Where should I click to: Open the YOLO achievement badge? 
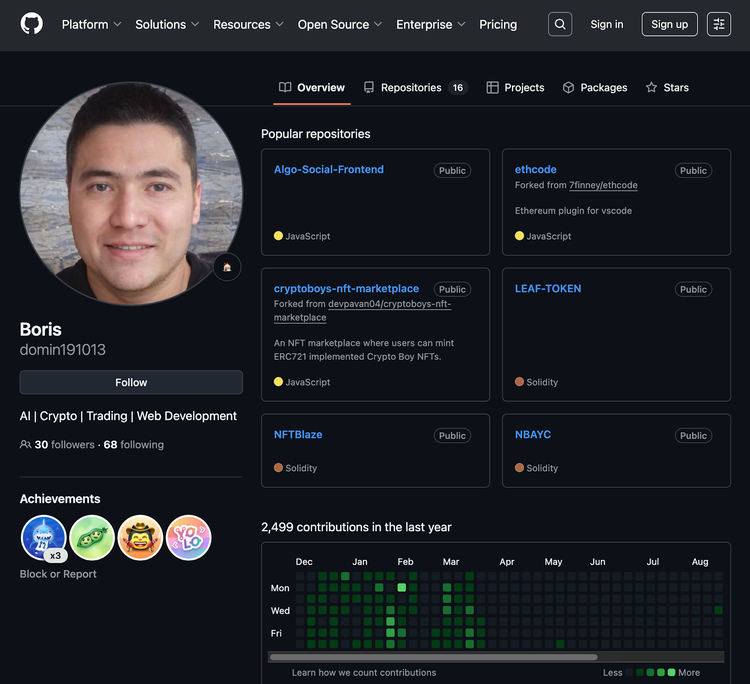click(188, 538)
